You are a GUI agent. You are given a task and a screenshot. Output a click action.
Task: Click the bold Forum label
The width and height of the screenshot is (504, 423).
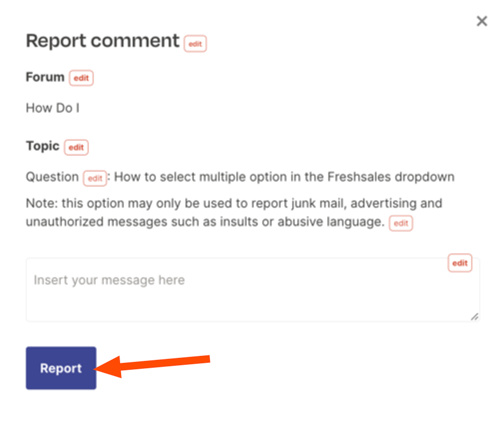coord(45,77)
